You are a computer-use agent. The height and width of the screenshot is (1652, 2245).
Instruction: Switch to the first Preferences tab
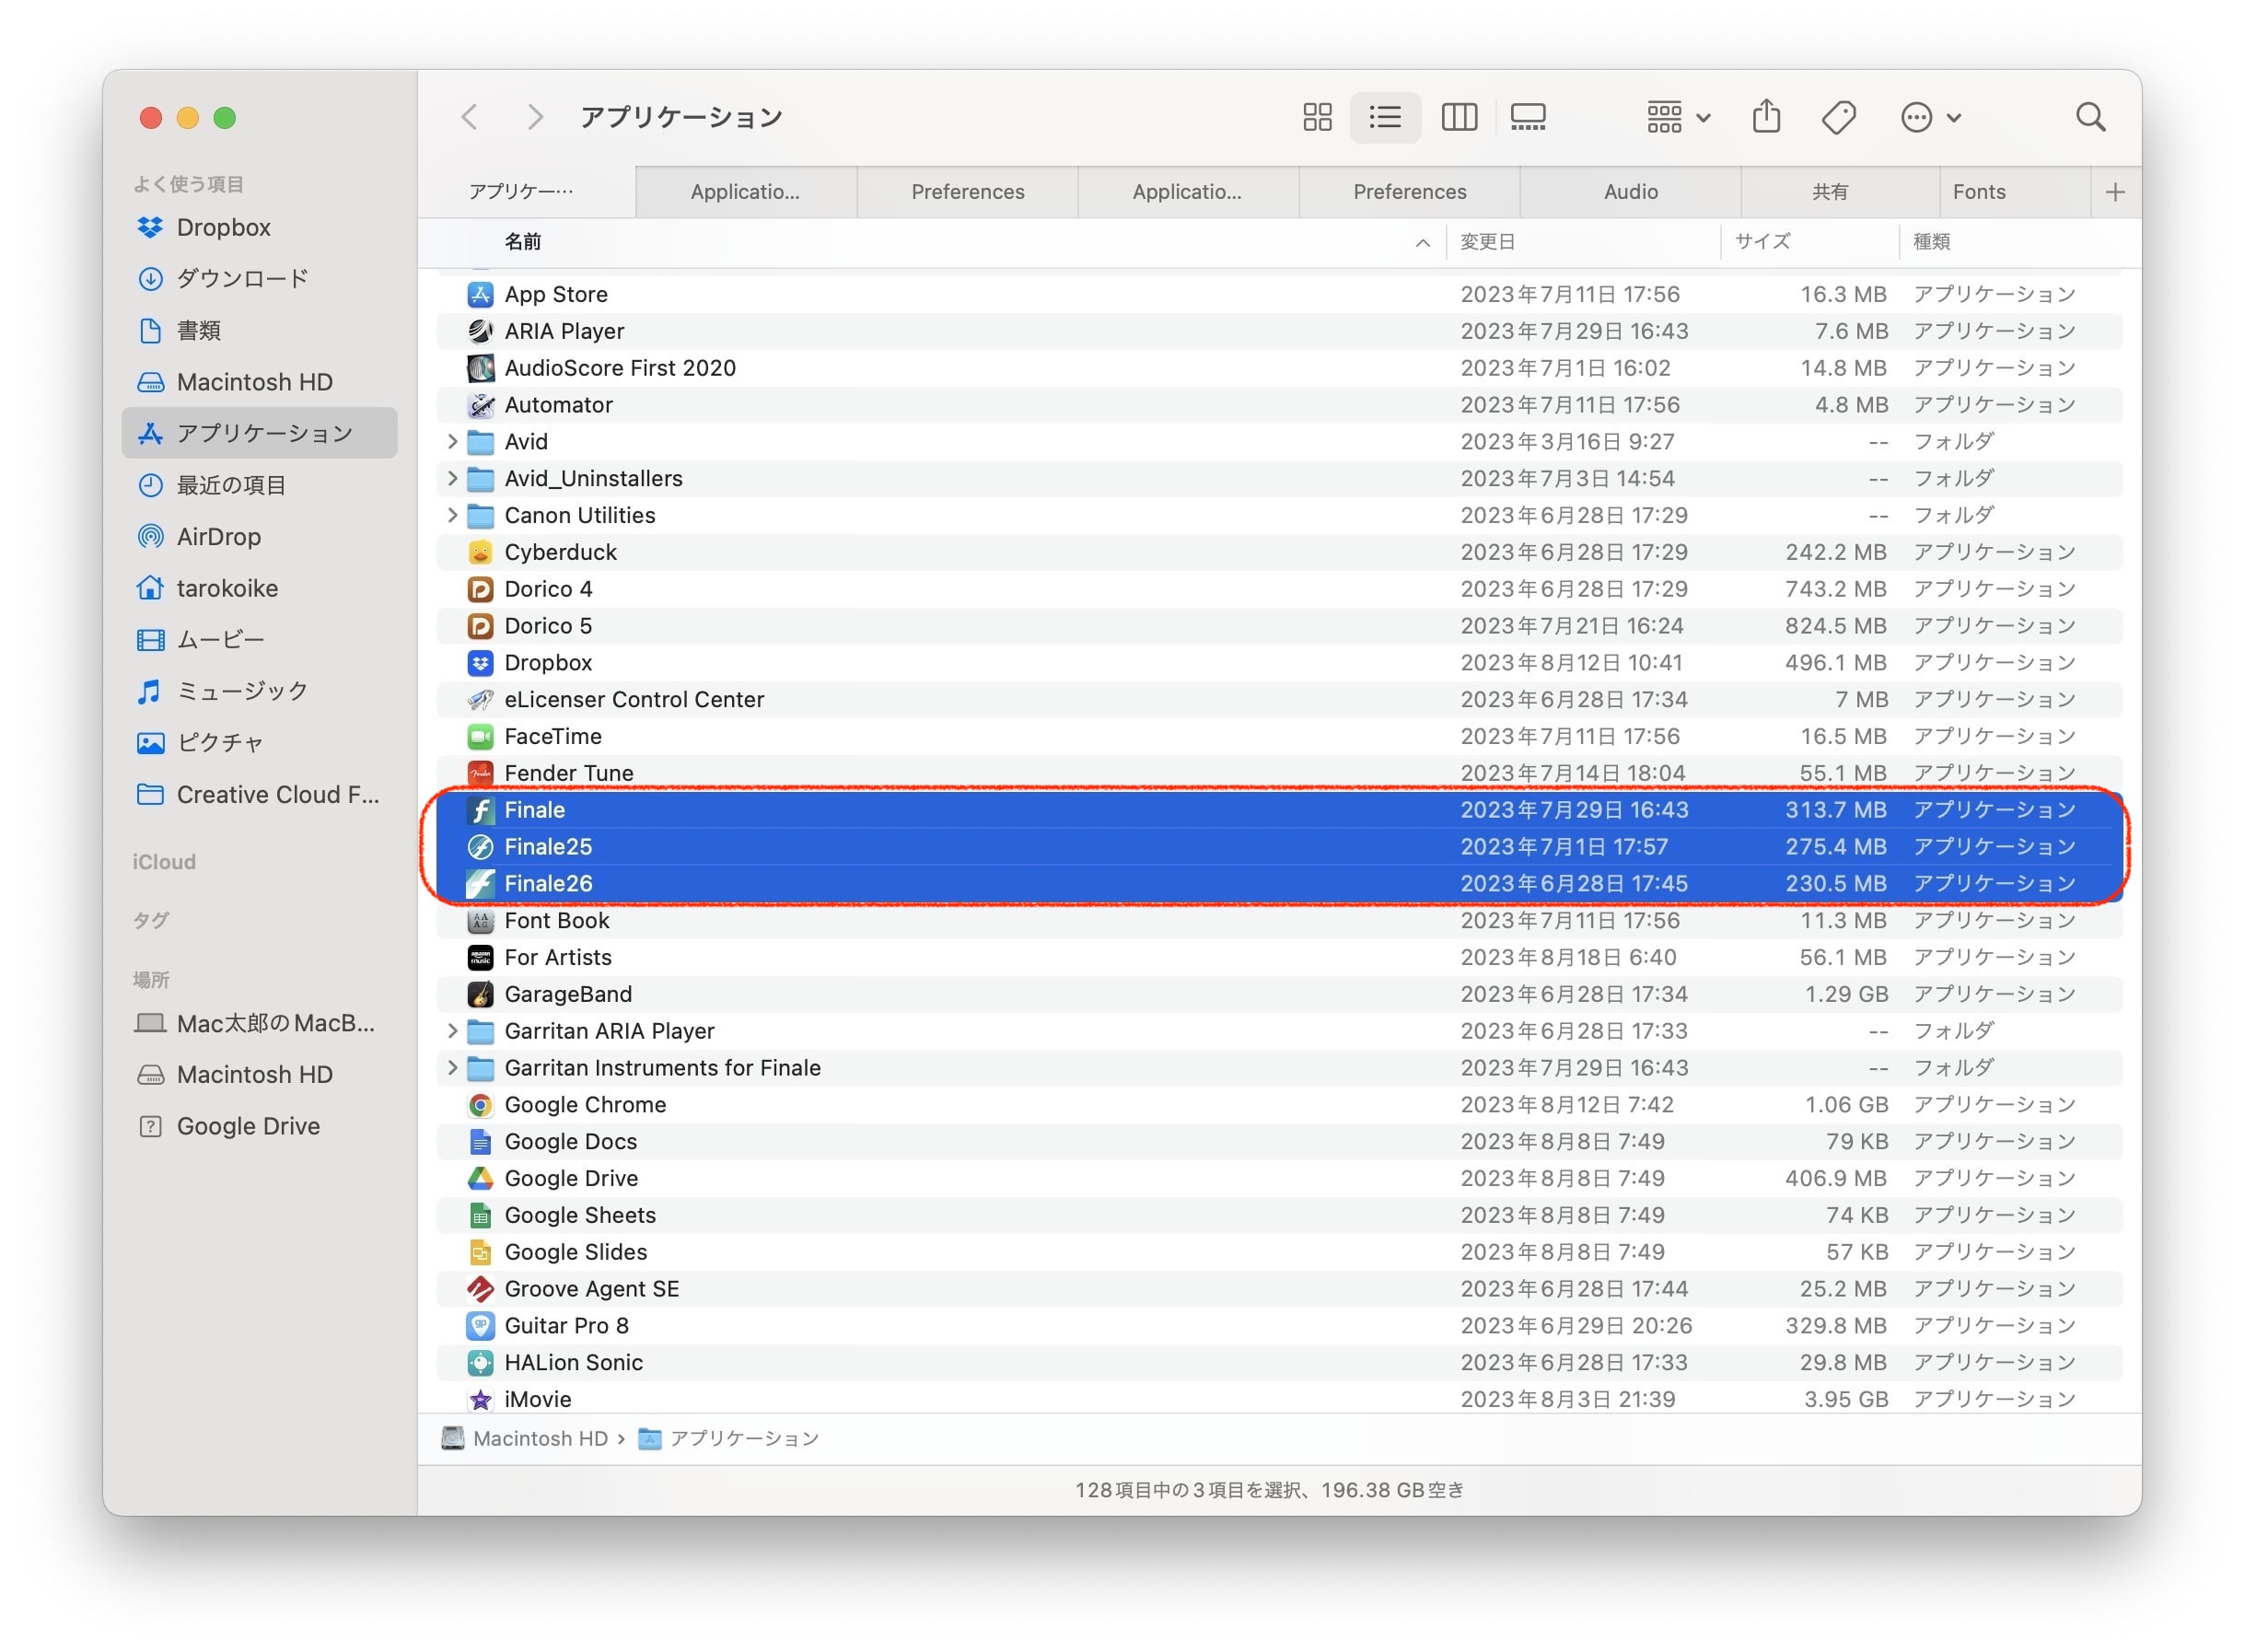point(967,192)
